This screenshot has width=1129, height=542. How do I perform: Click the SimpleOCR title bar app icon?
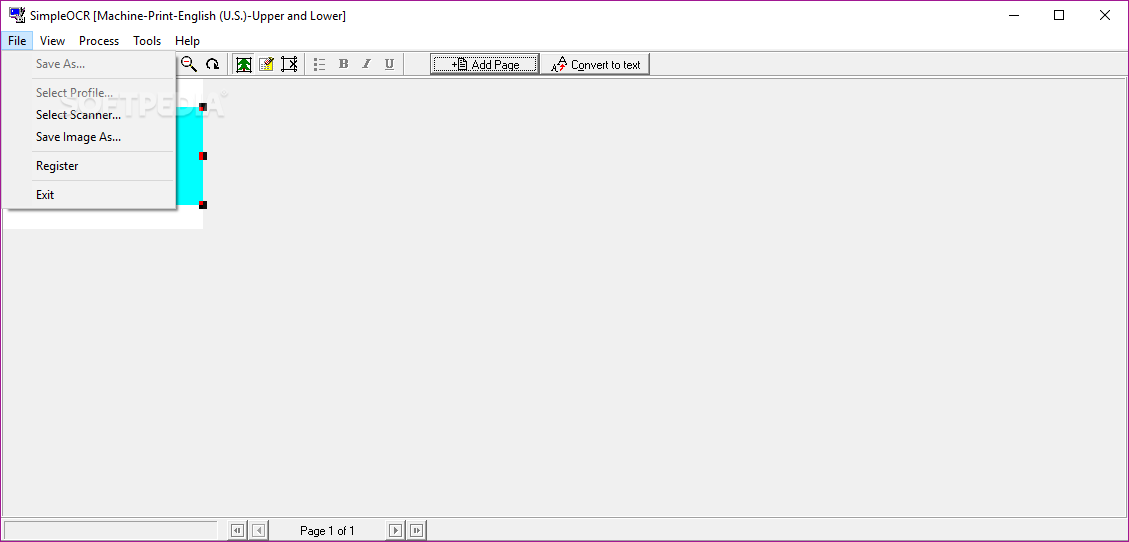pyautogui.click(x=17, y=15)
